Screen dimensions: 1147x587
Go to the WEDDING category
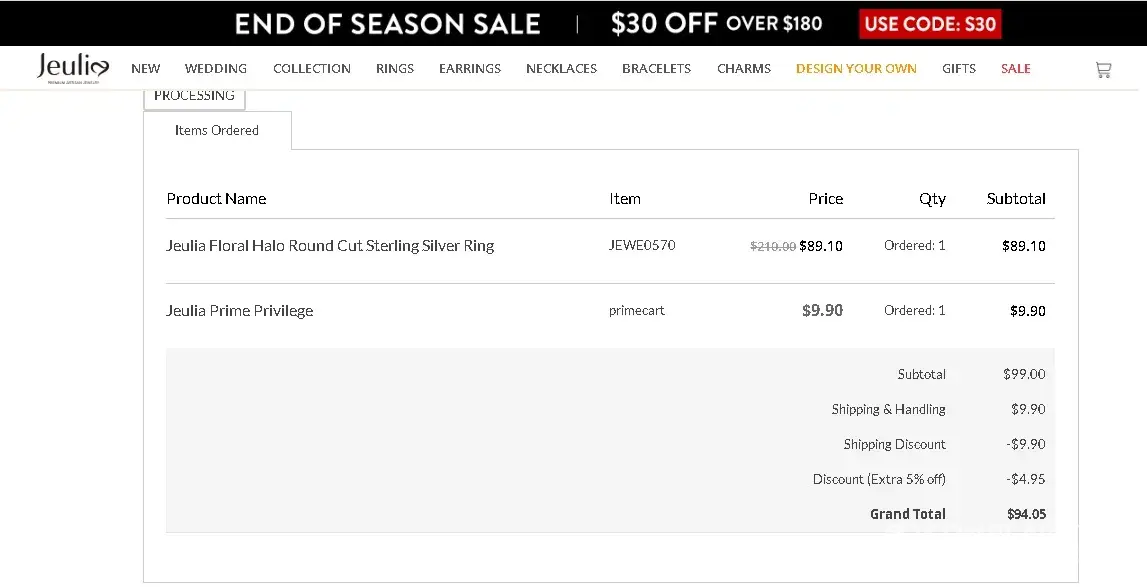[x=216, y=69]
